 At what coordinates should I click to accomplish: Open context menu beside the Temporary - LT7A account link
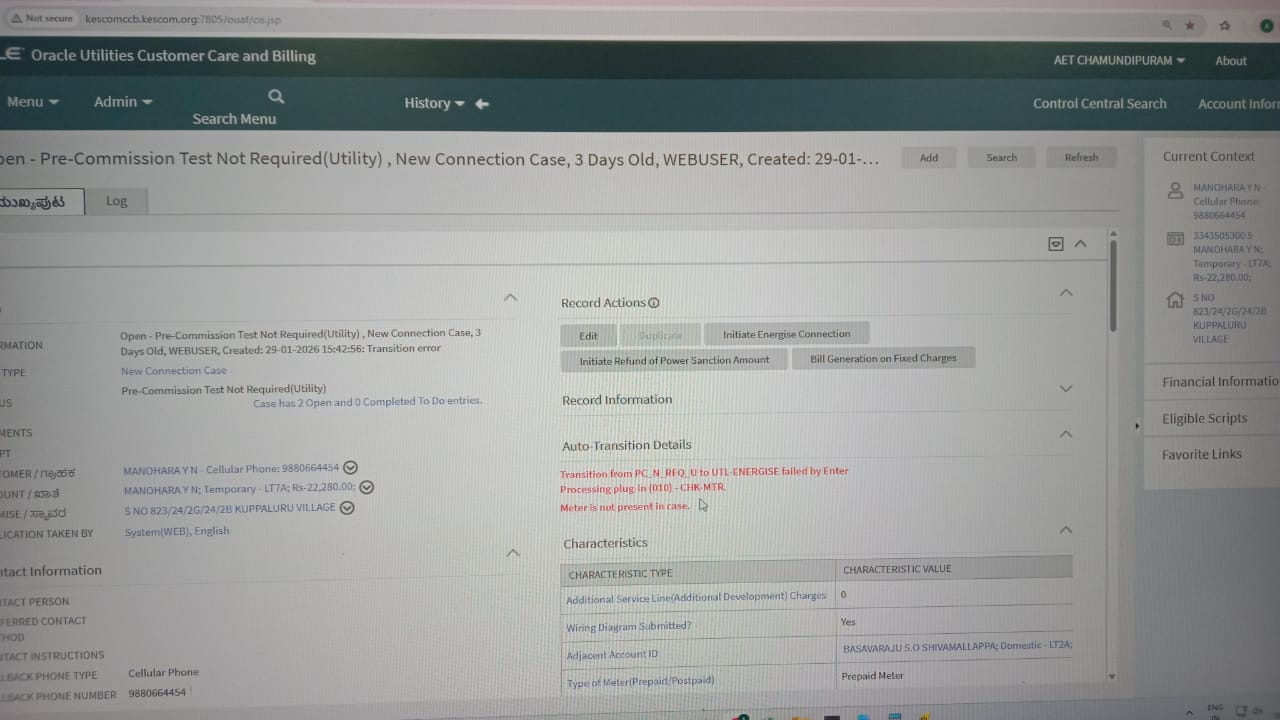click(x=367, y=487)
